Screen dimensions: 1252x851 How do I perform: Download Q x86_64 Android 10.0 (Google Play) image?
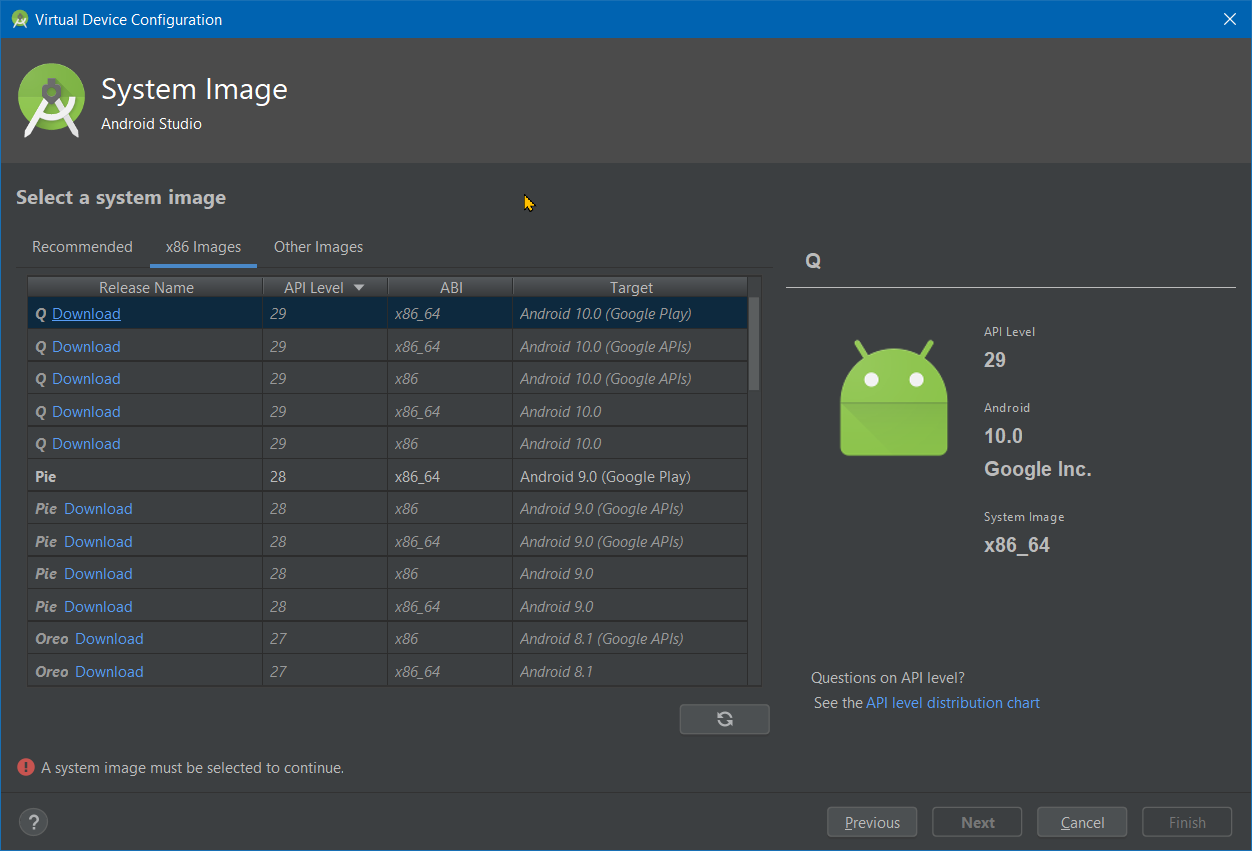pyautogui.click(x=86, y=314)
